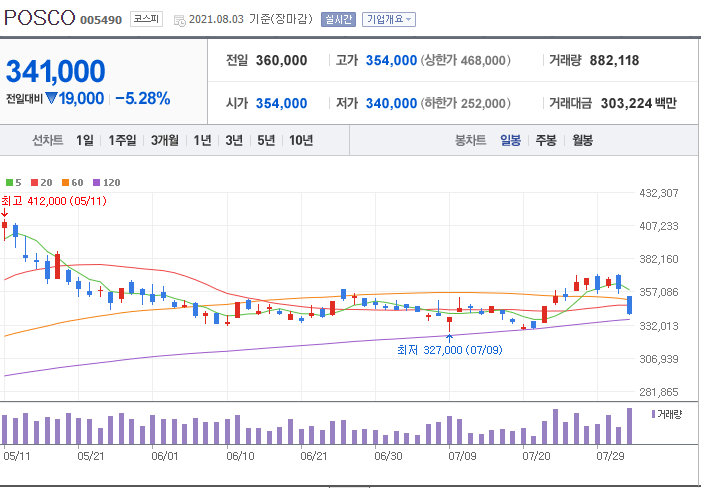The image size is (701, 488).
Task: Click the 281,865 price axis label
Action: tap(659, 392)
